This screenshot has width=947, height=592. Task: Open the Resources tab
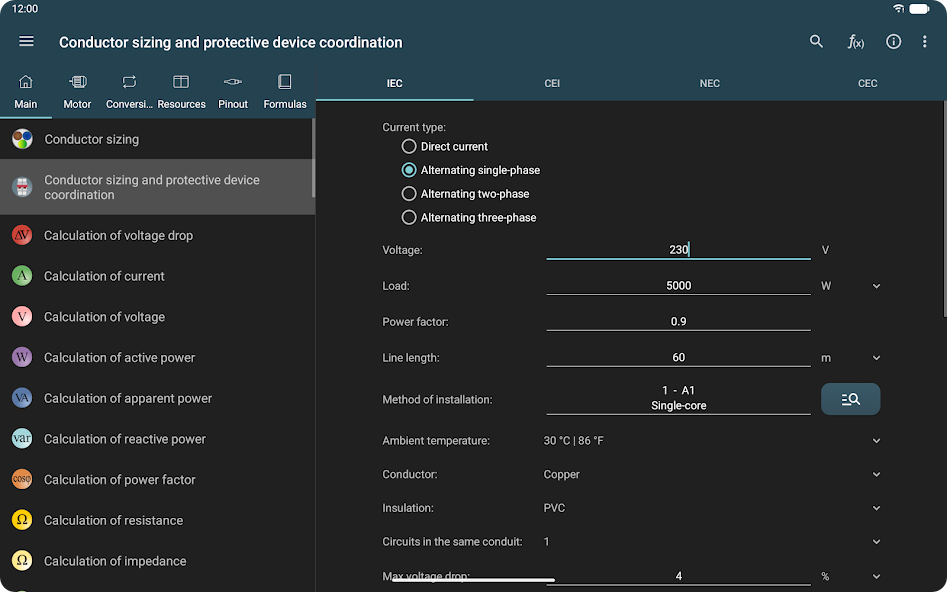[181, 92]
